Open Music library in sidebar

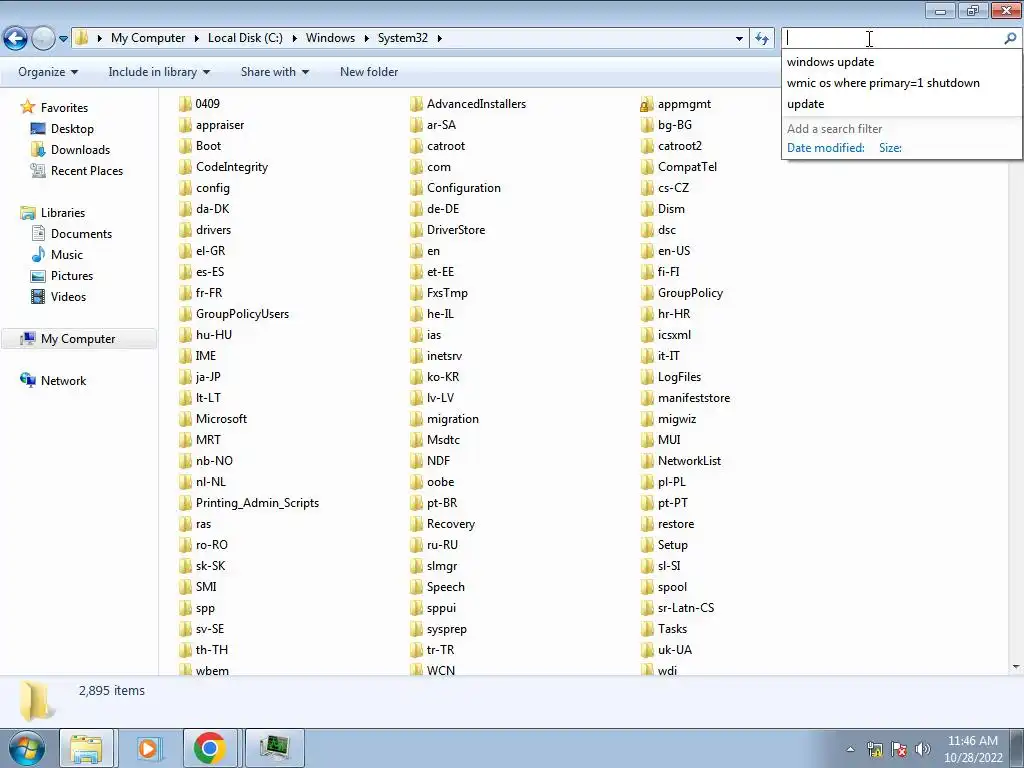tap(67, 255)
